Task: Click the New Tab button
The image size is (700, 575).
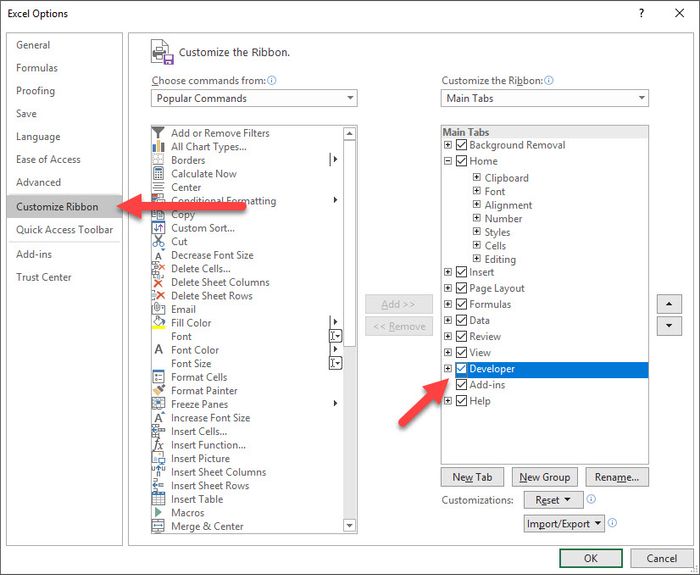Action: [472, 477]
